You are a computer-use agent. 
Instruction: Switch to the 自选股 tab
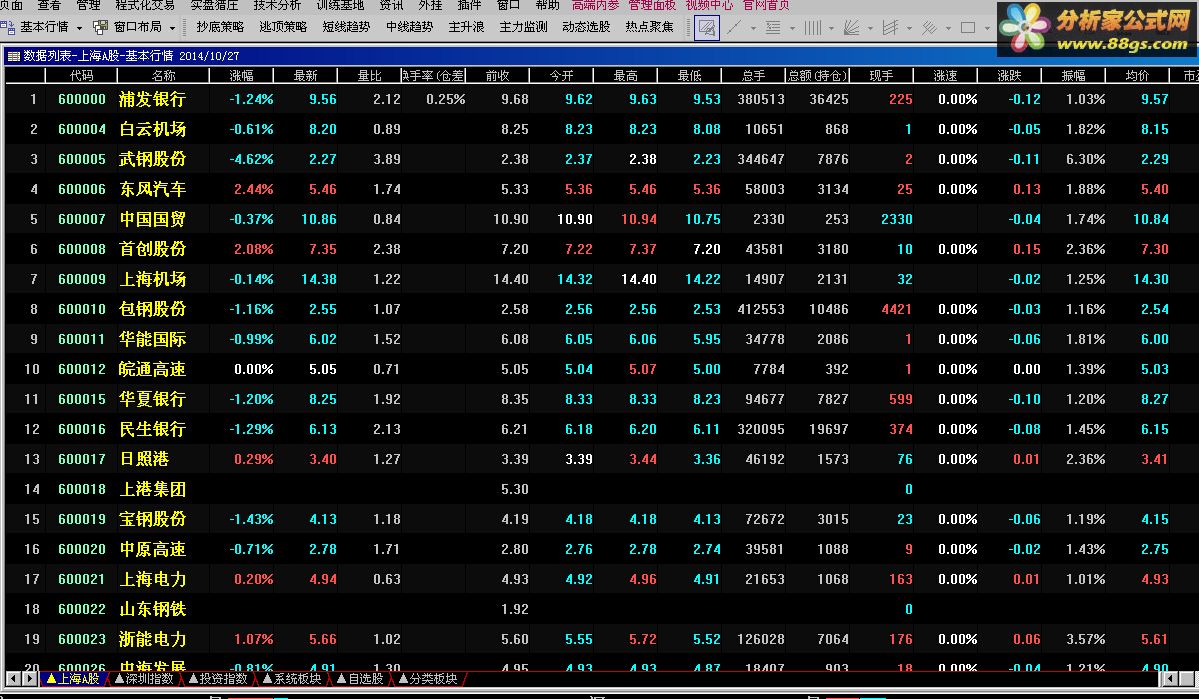(x=360, y=679)
